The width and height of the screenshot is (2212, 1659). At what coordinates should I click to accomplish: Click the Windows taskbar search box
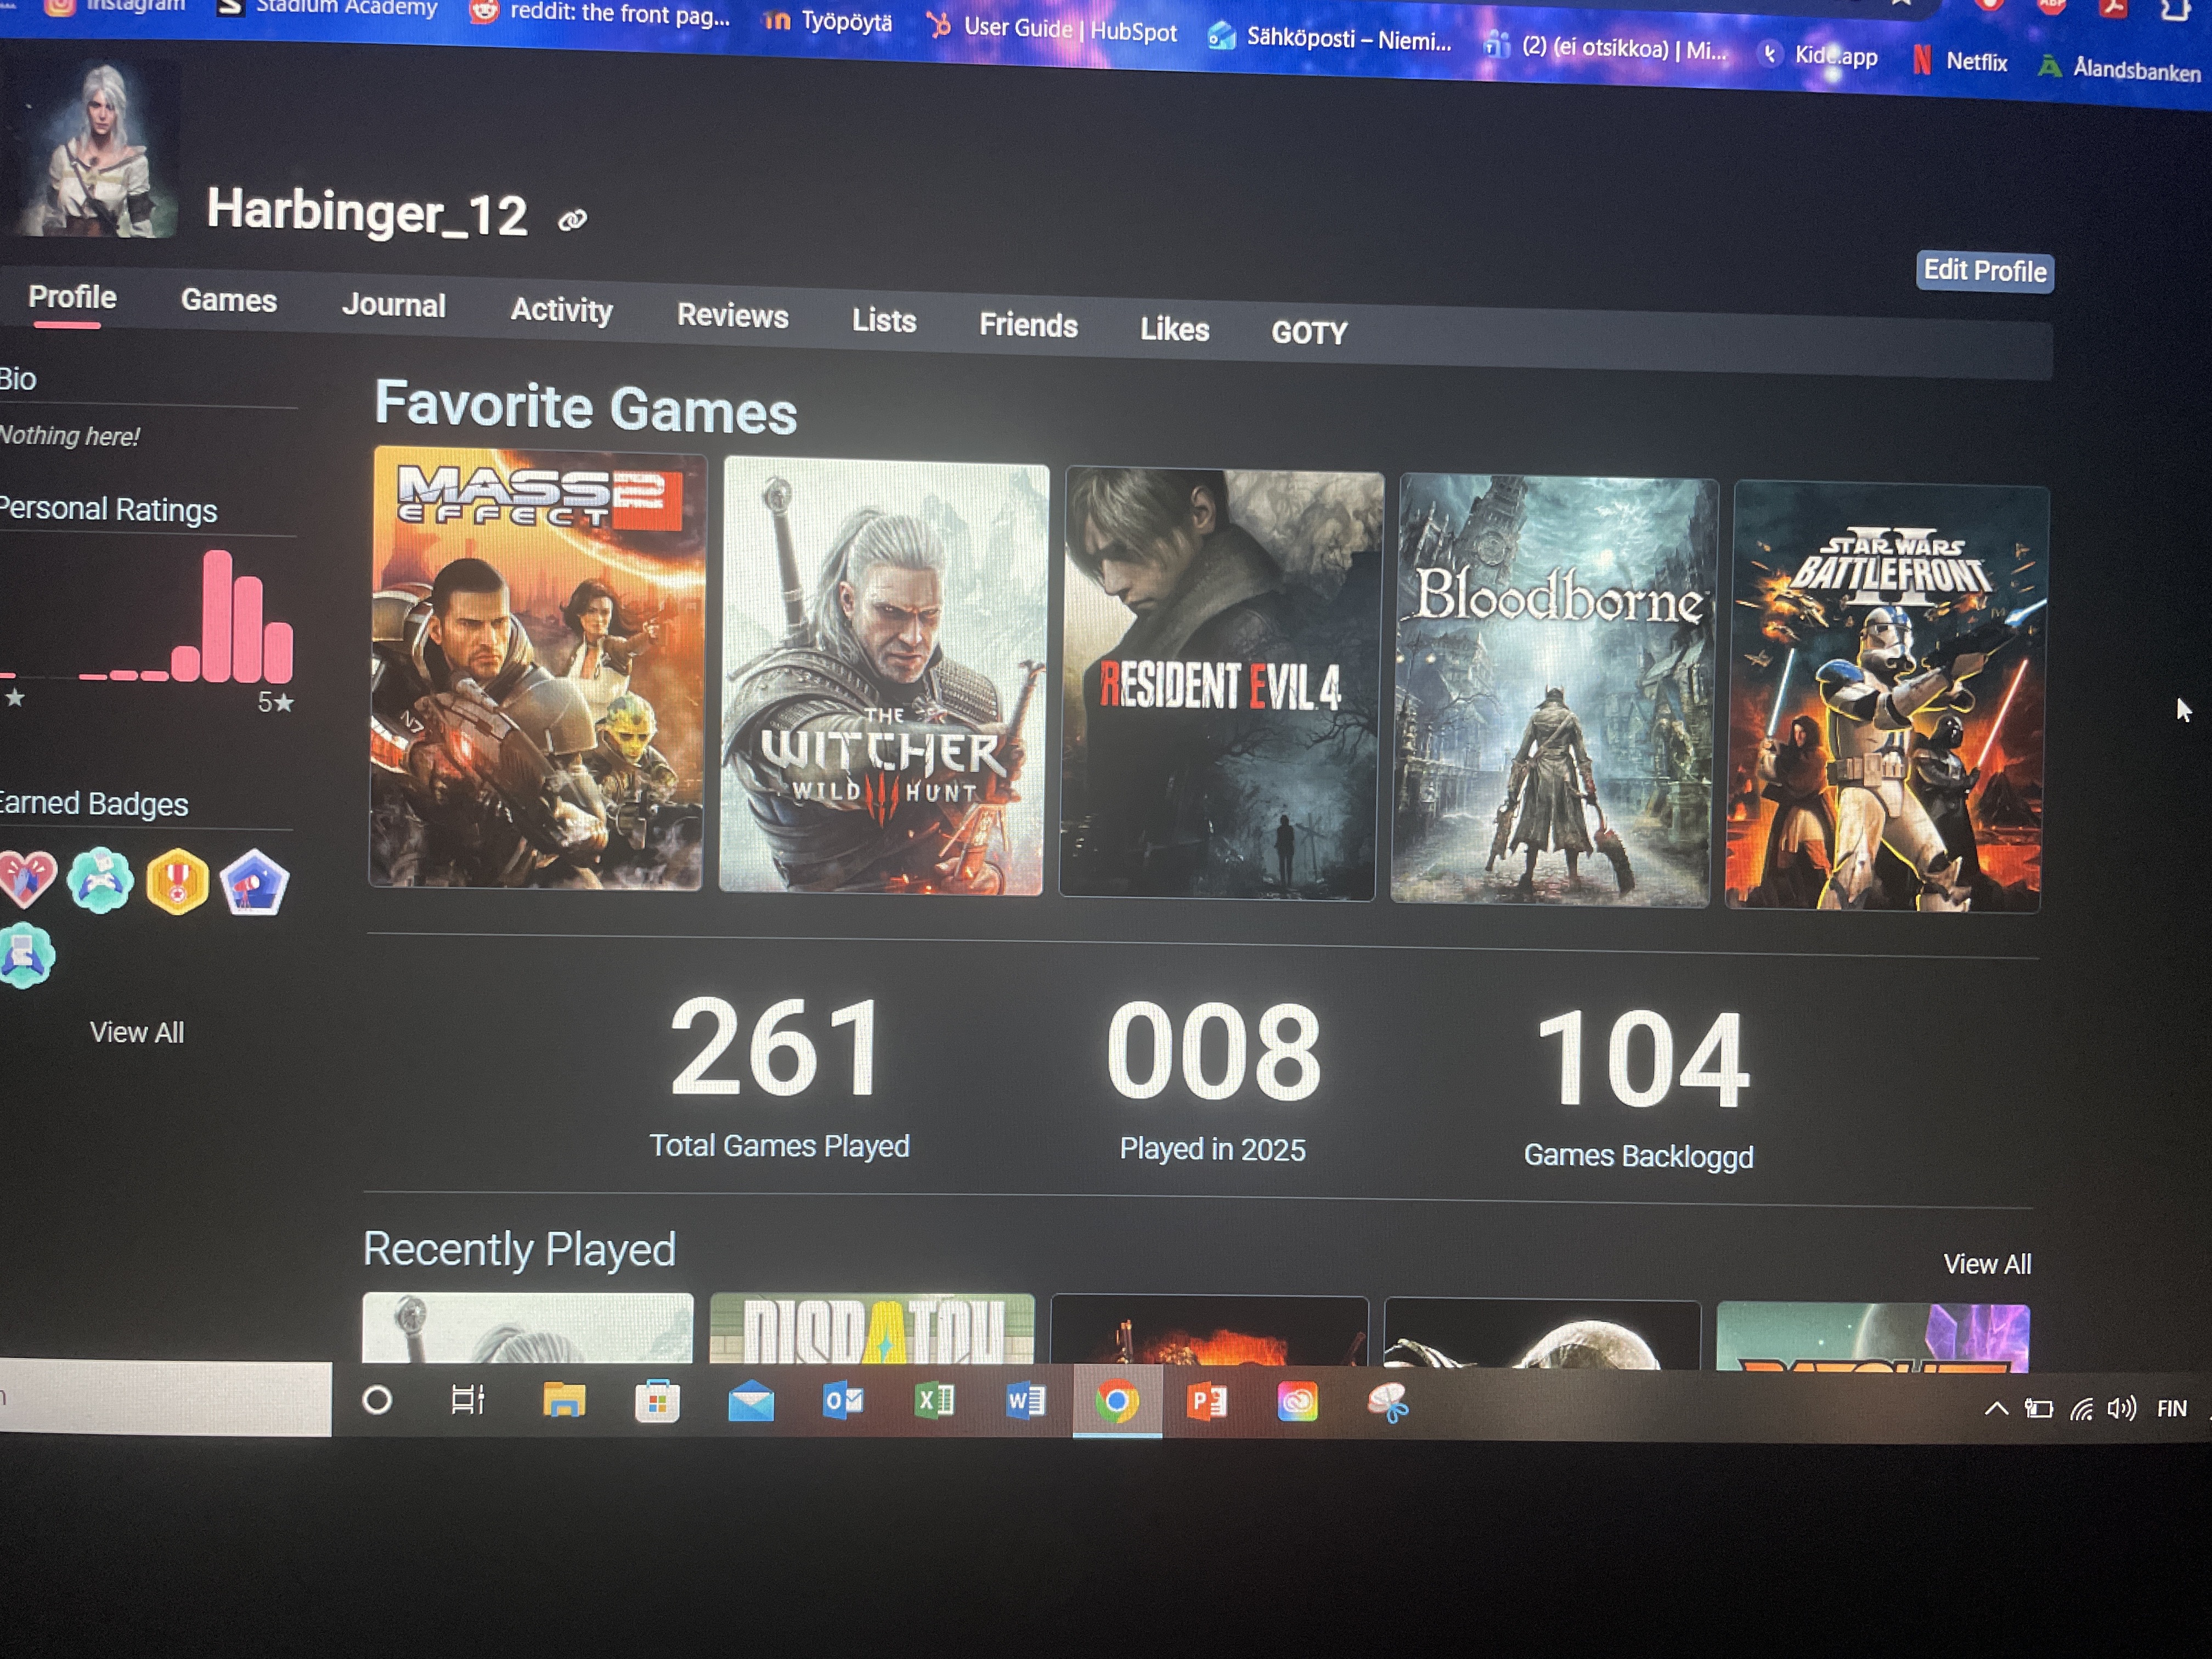click(x=165, y=1397)
